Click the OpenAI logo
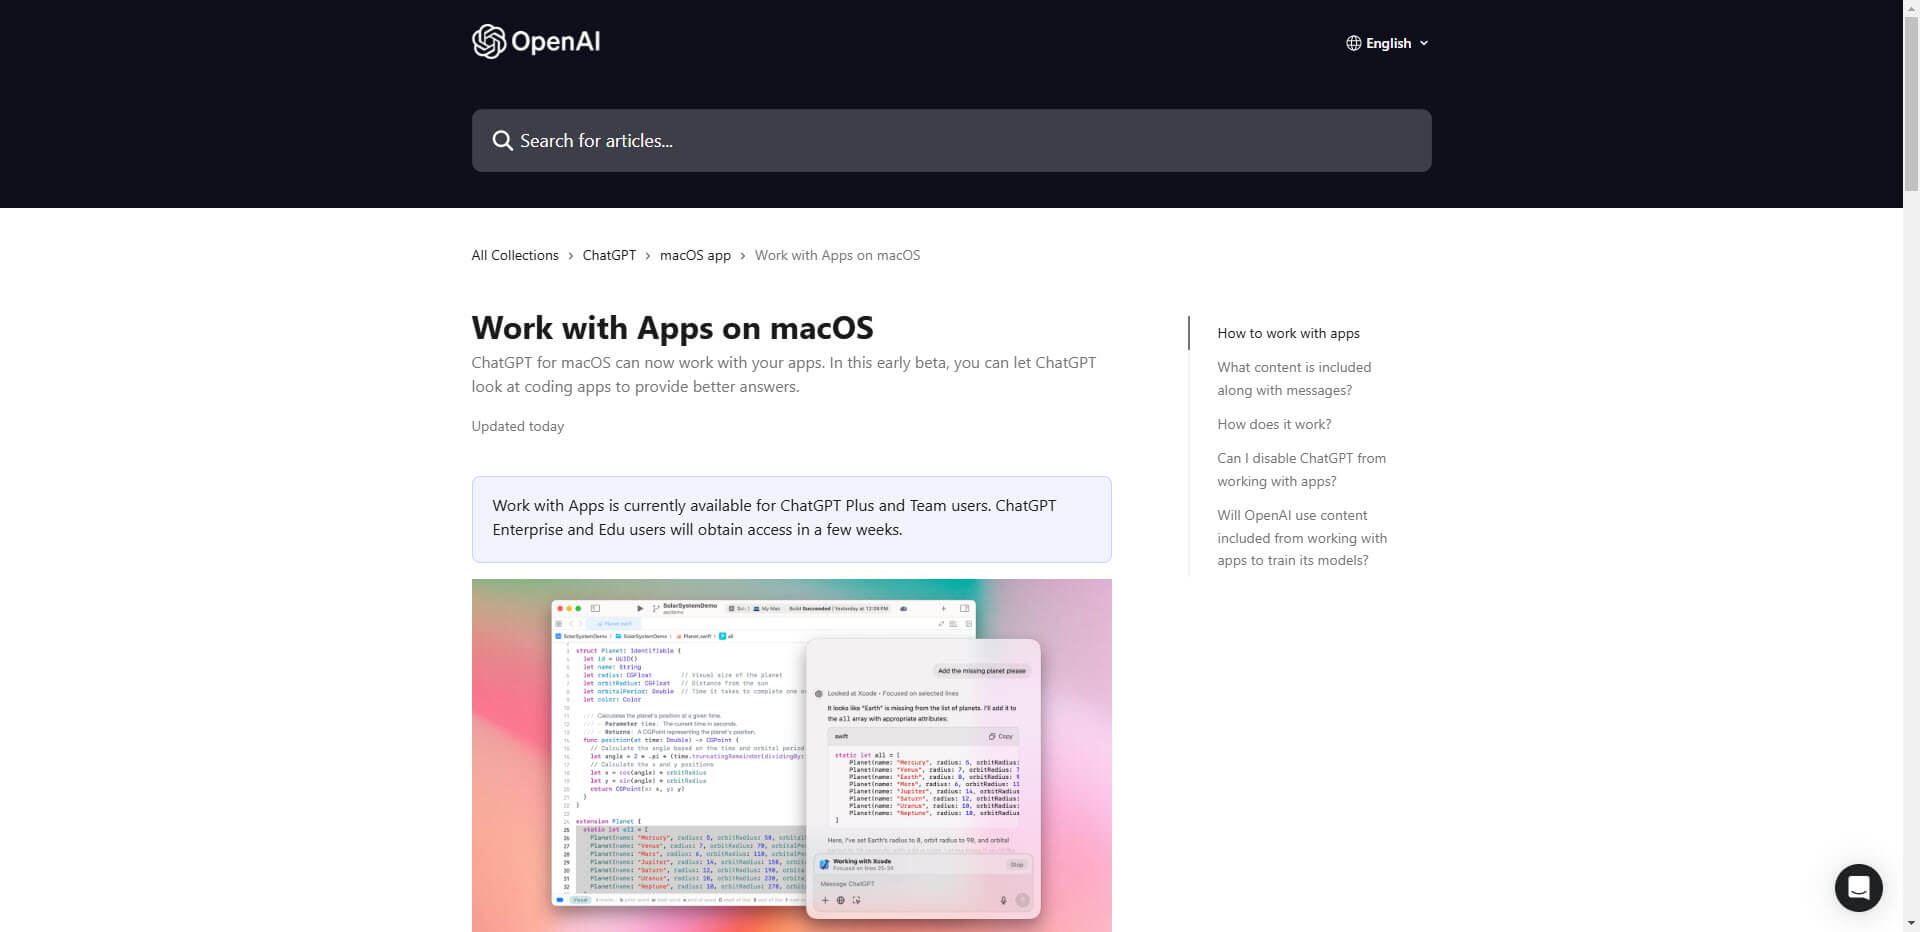This screenshot has width=1920, height=932. (x=536, y=41)
